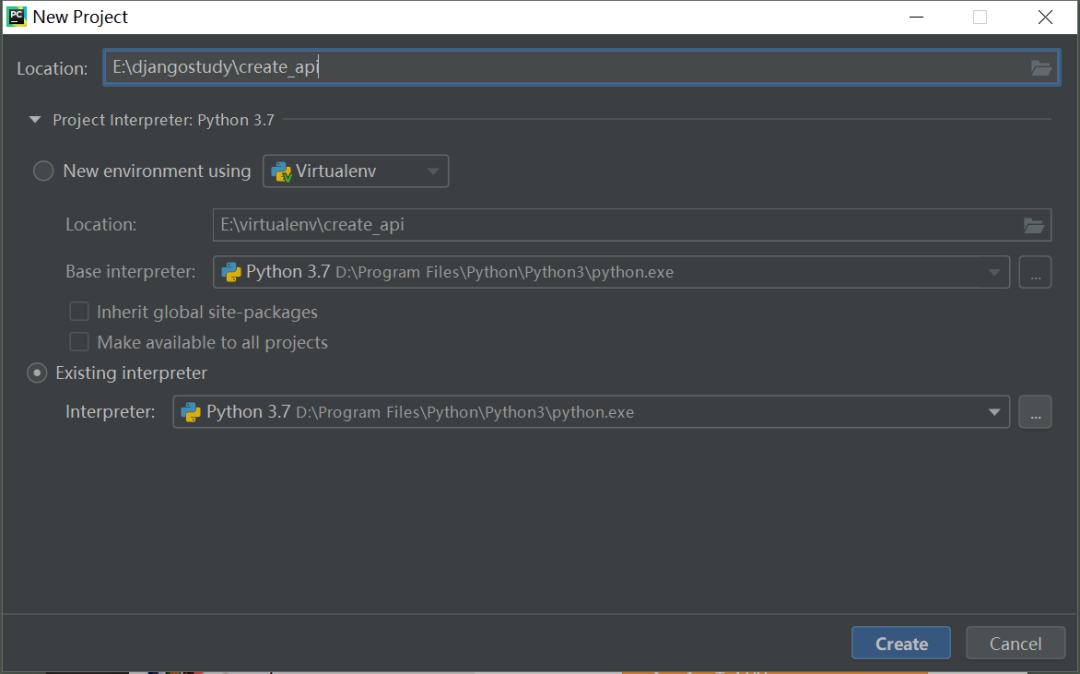Click the Python icon in the existing Interpreter field
1080x674 pixels.
190,412
